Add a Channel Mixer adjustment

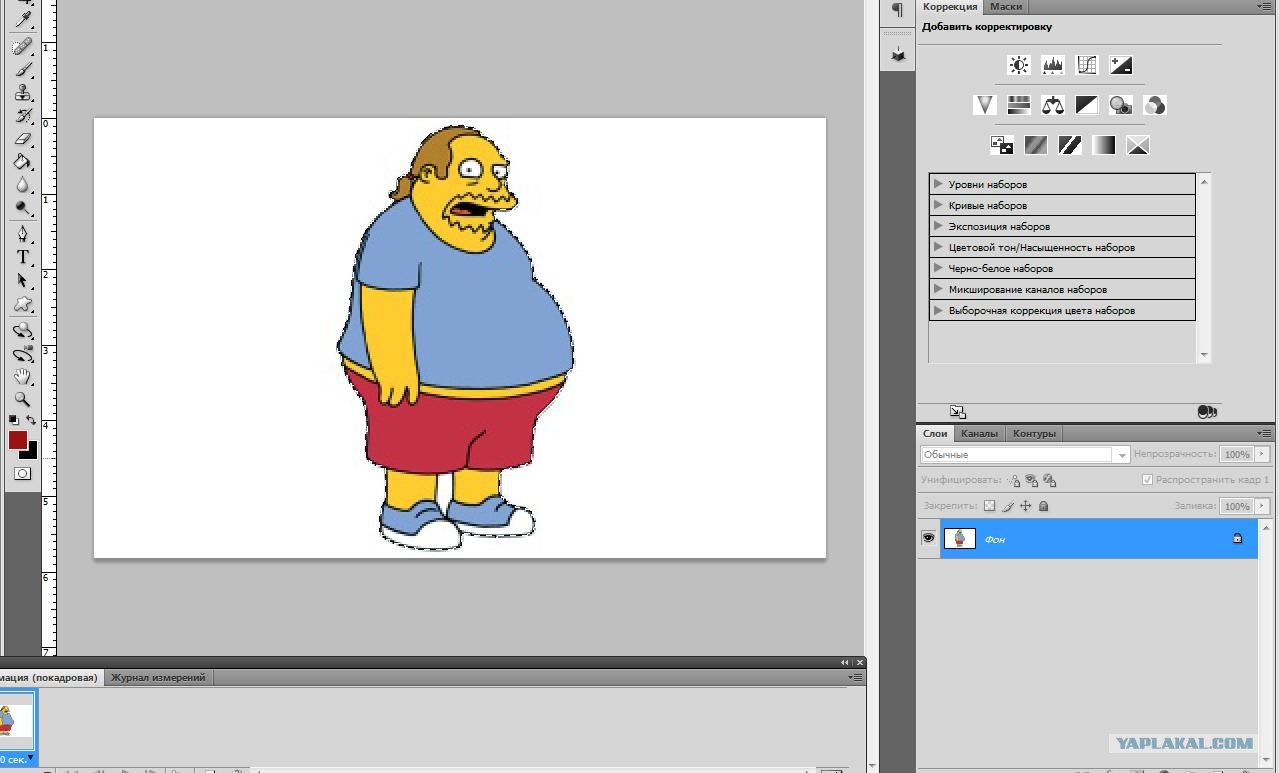pyautogui.click(x=1155, y=105)
